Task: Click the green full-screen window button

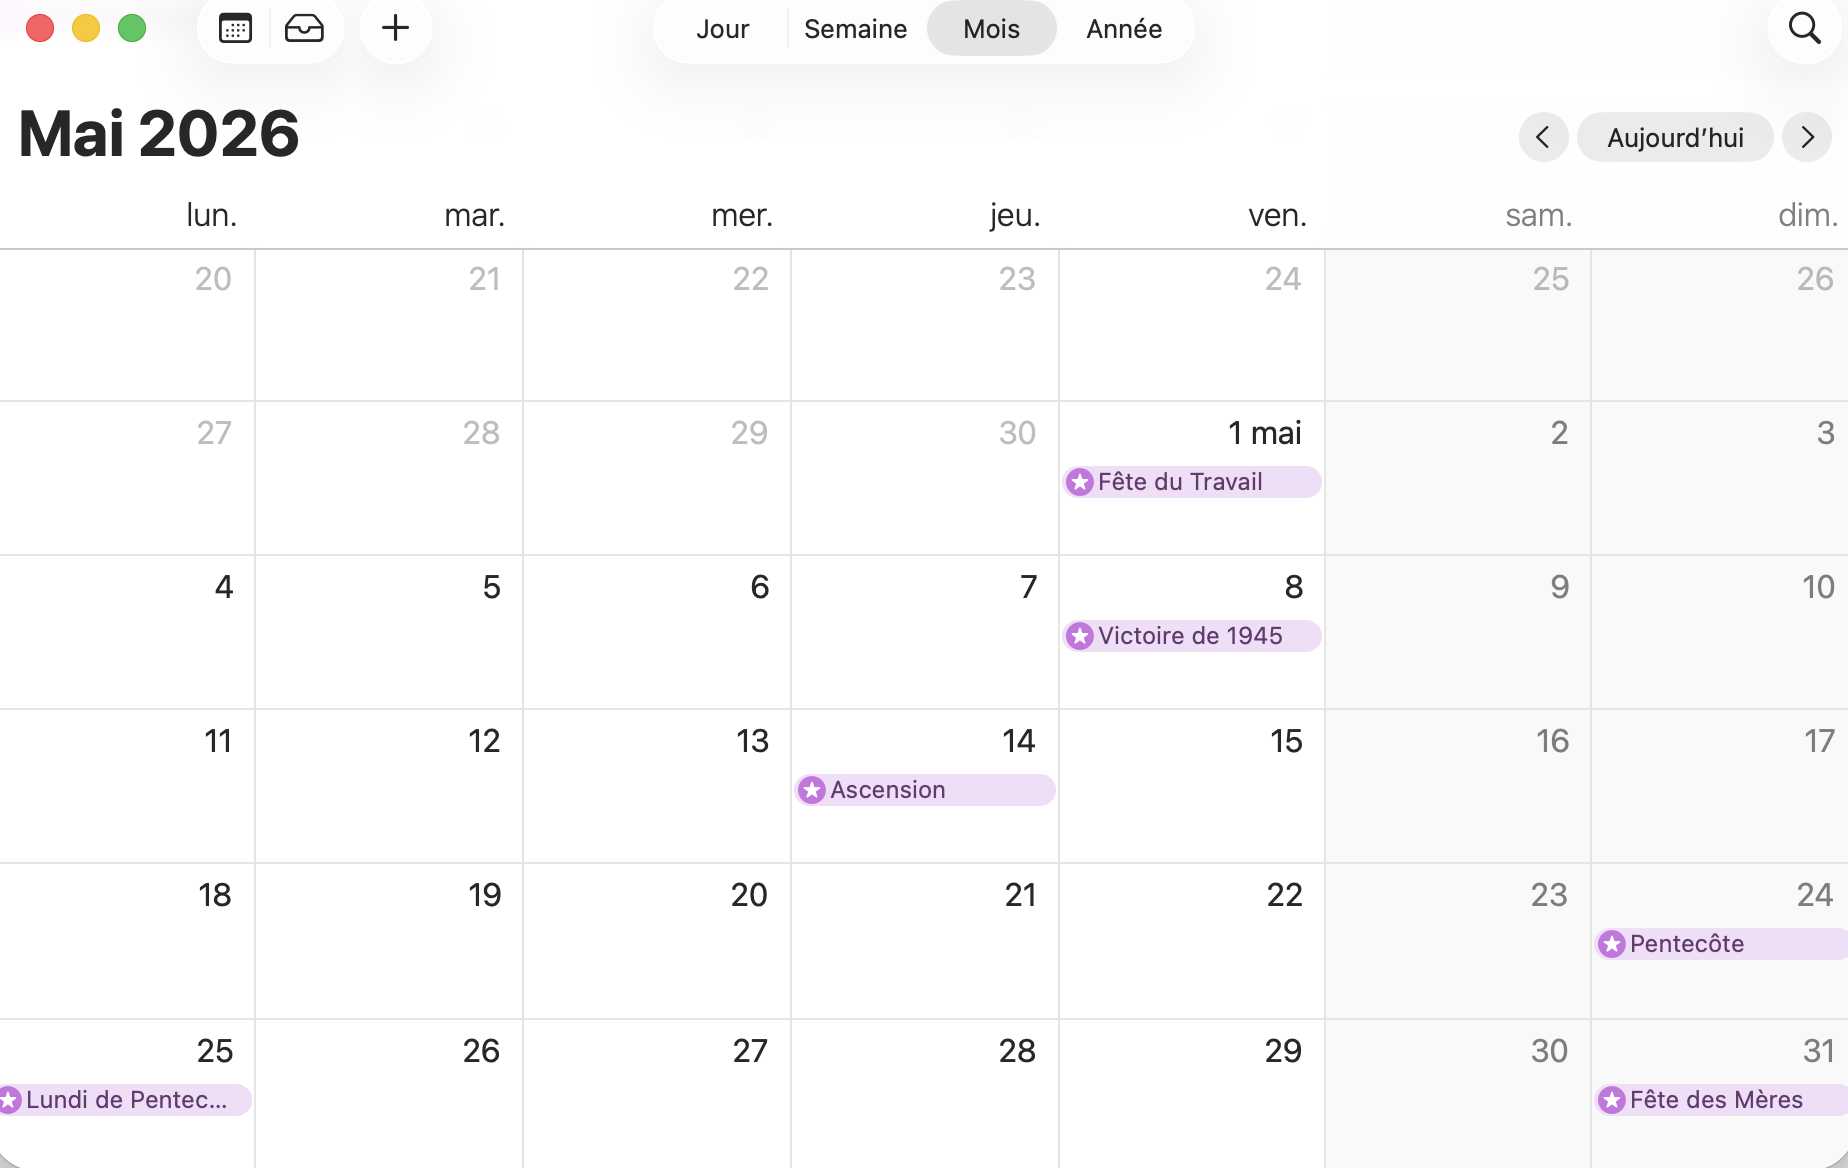Action: (x=132, y=29)
